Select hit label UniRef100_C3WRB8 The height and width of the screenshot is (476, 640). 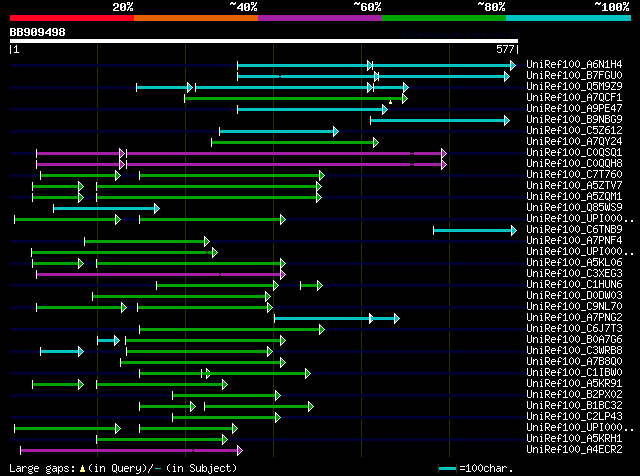coord(574,351)
